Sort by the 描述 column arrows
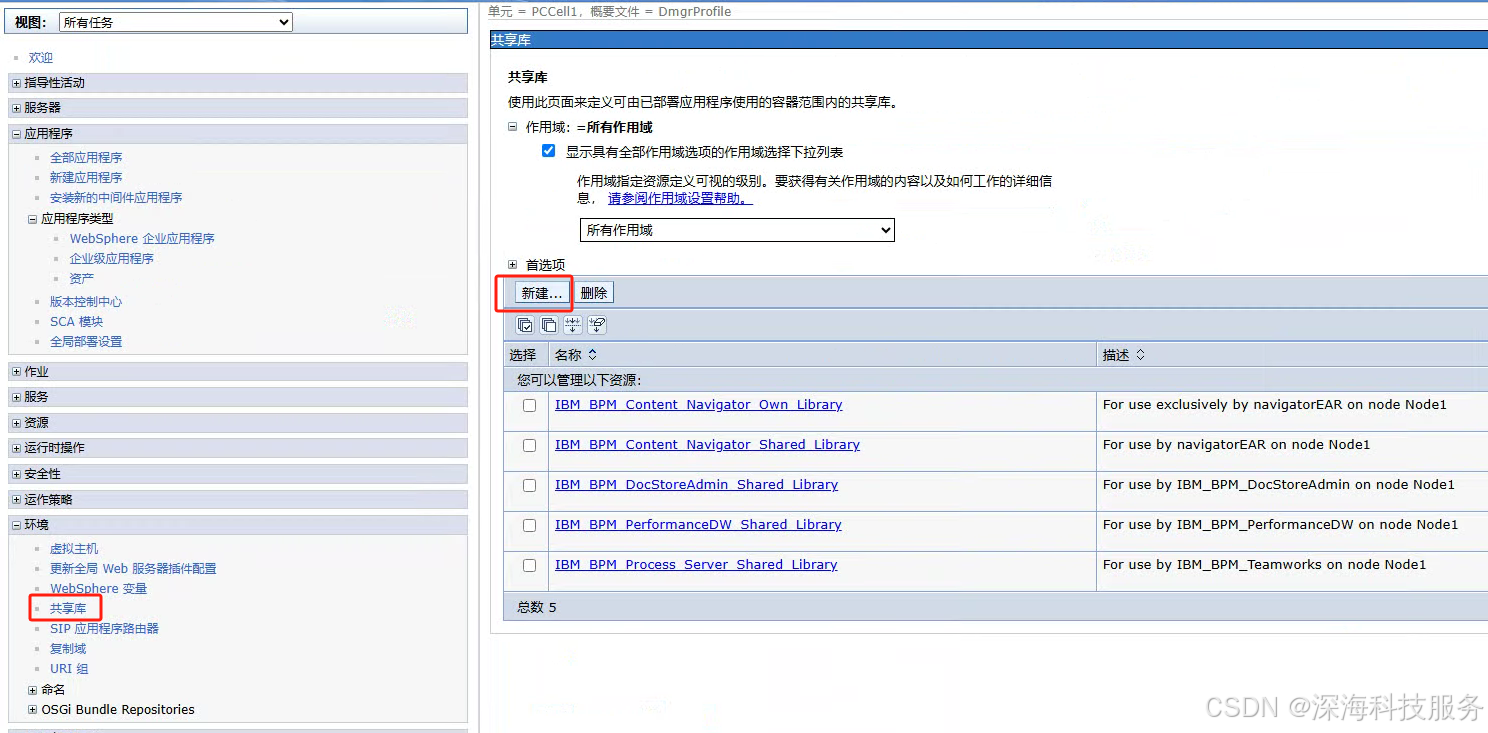Viewport: 1488px width, 733px height. click(x=1140, y=355)
